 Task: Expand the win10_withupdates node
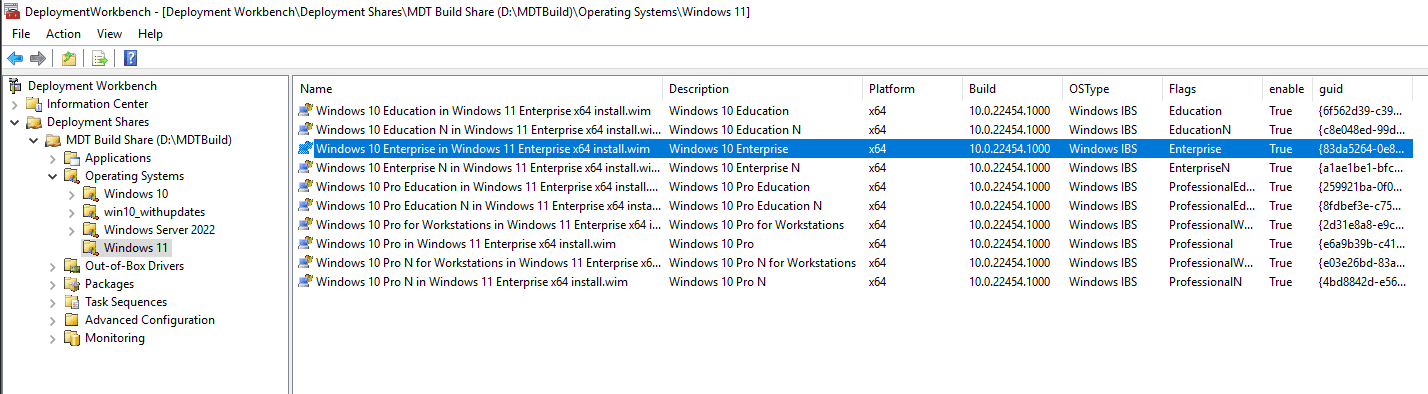(x=71, y=212)
